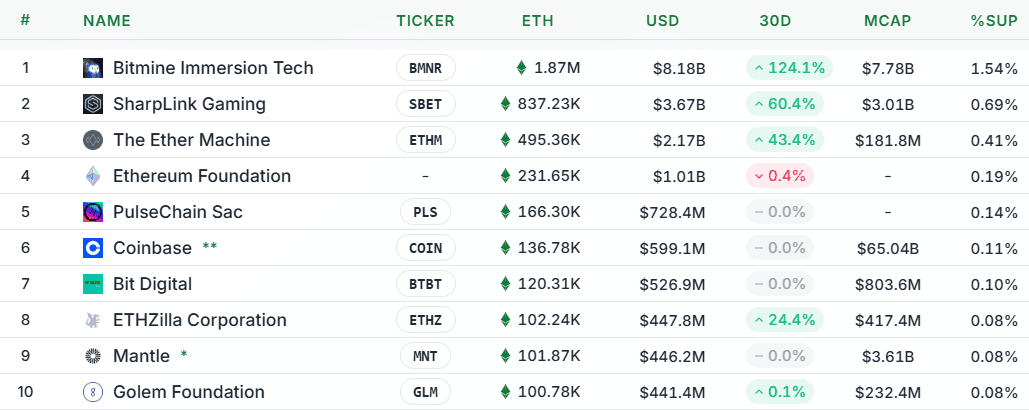
Task: Click the Bitmine Immersion Tech logo icon
Action: coord(92,68)
